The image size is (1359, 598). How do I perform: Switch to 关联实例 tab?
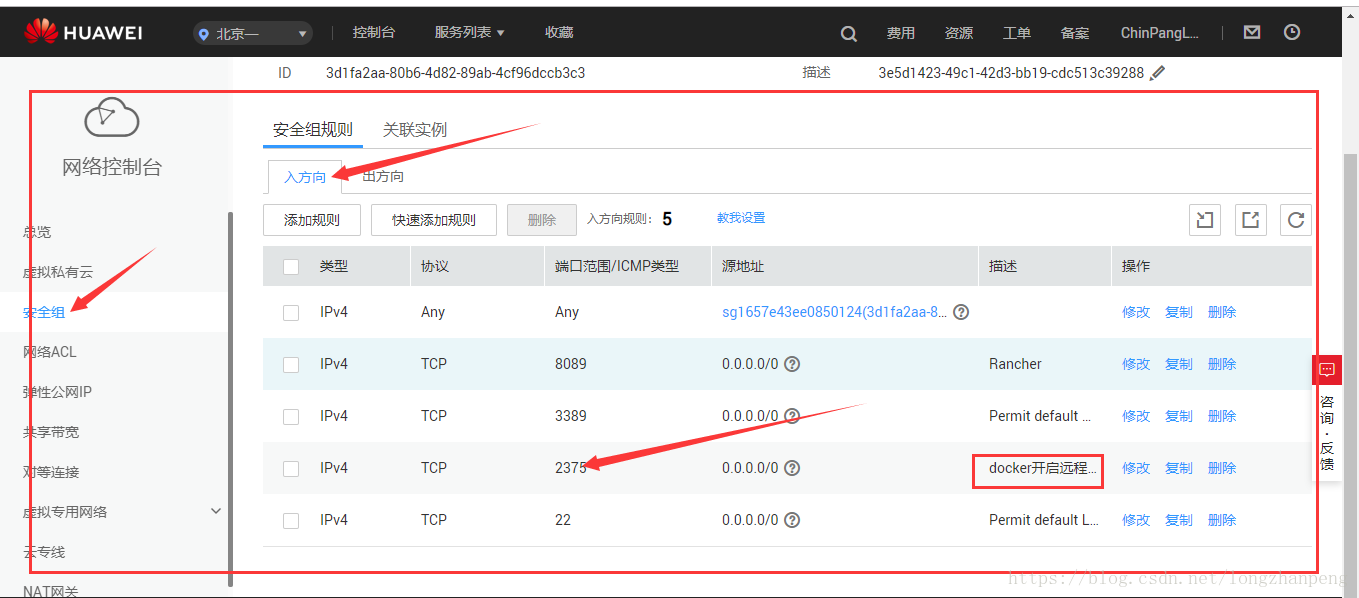click(x=415, y=130)
